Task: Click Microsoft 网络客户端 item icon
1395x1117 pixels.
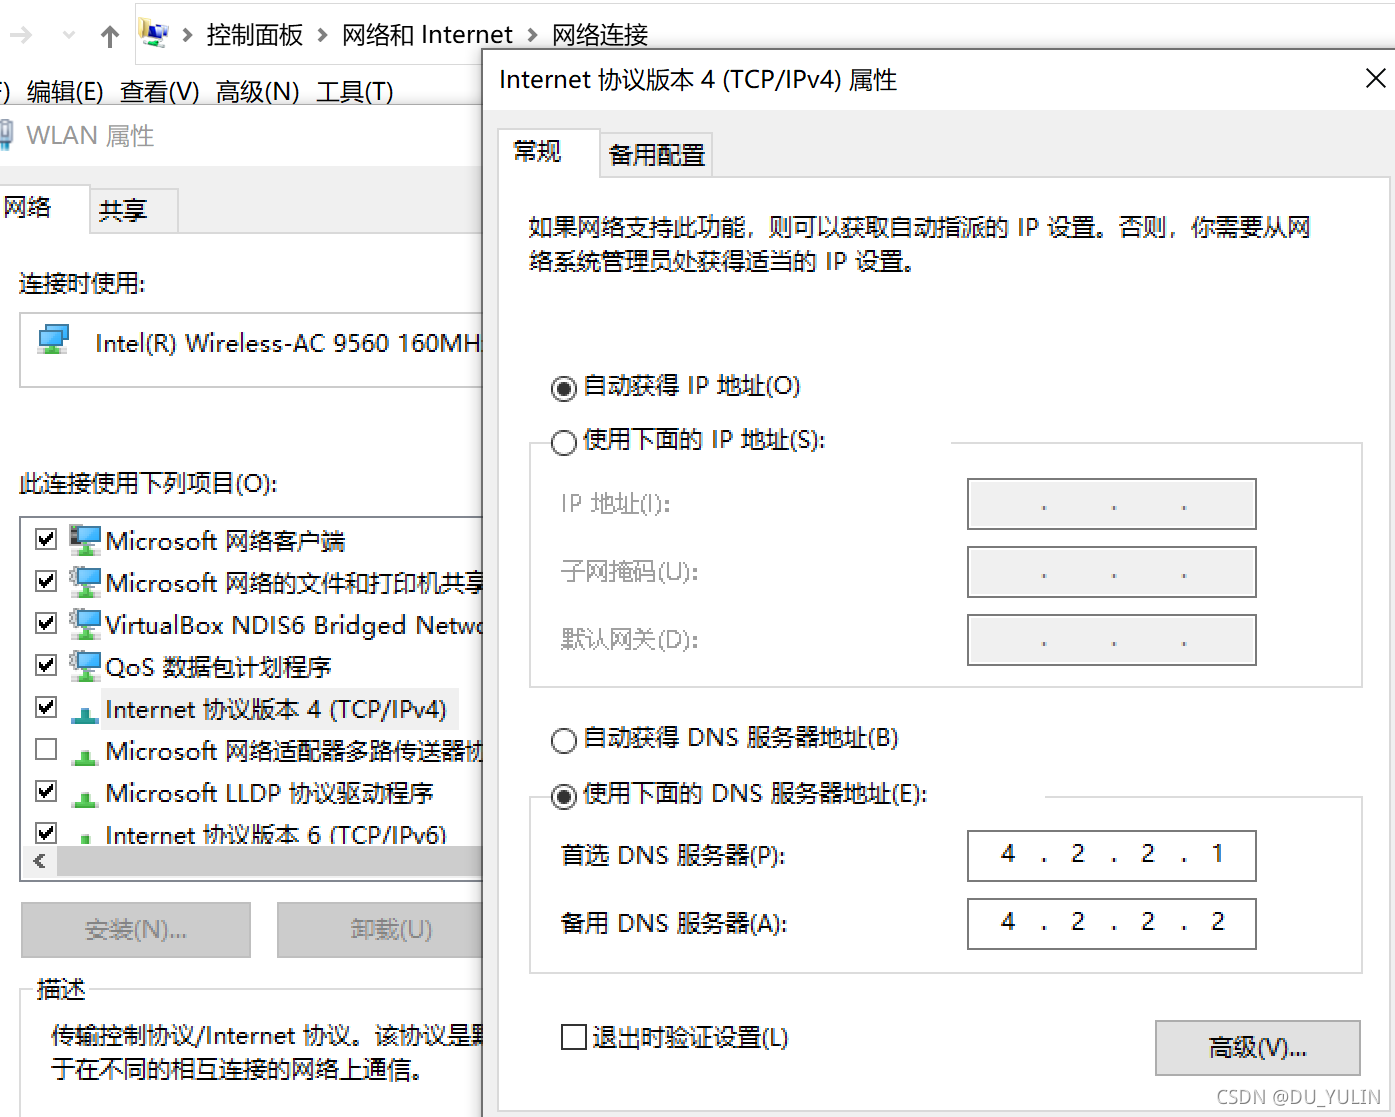Action: pyautogui.click(x=85, y=540)
